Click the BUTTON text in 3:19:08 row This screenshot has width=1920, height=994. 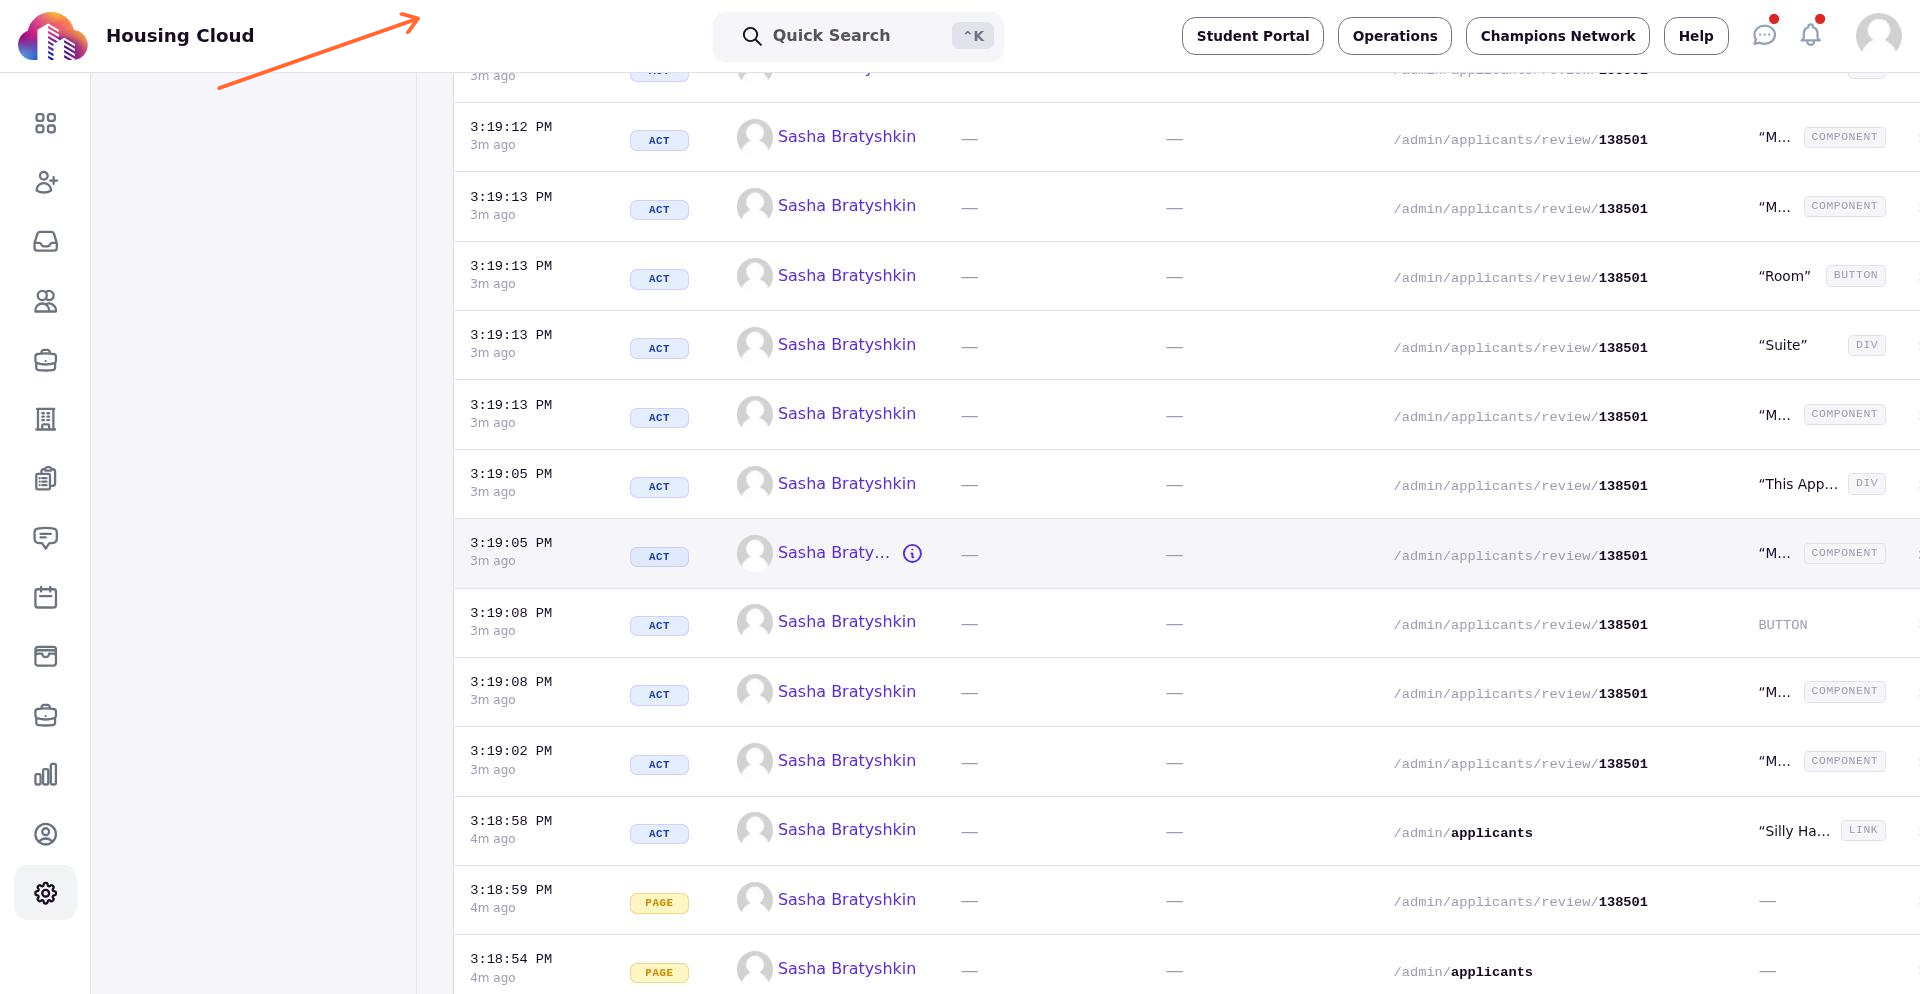[1783, 625]
